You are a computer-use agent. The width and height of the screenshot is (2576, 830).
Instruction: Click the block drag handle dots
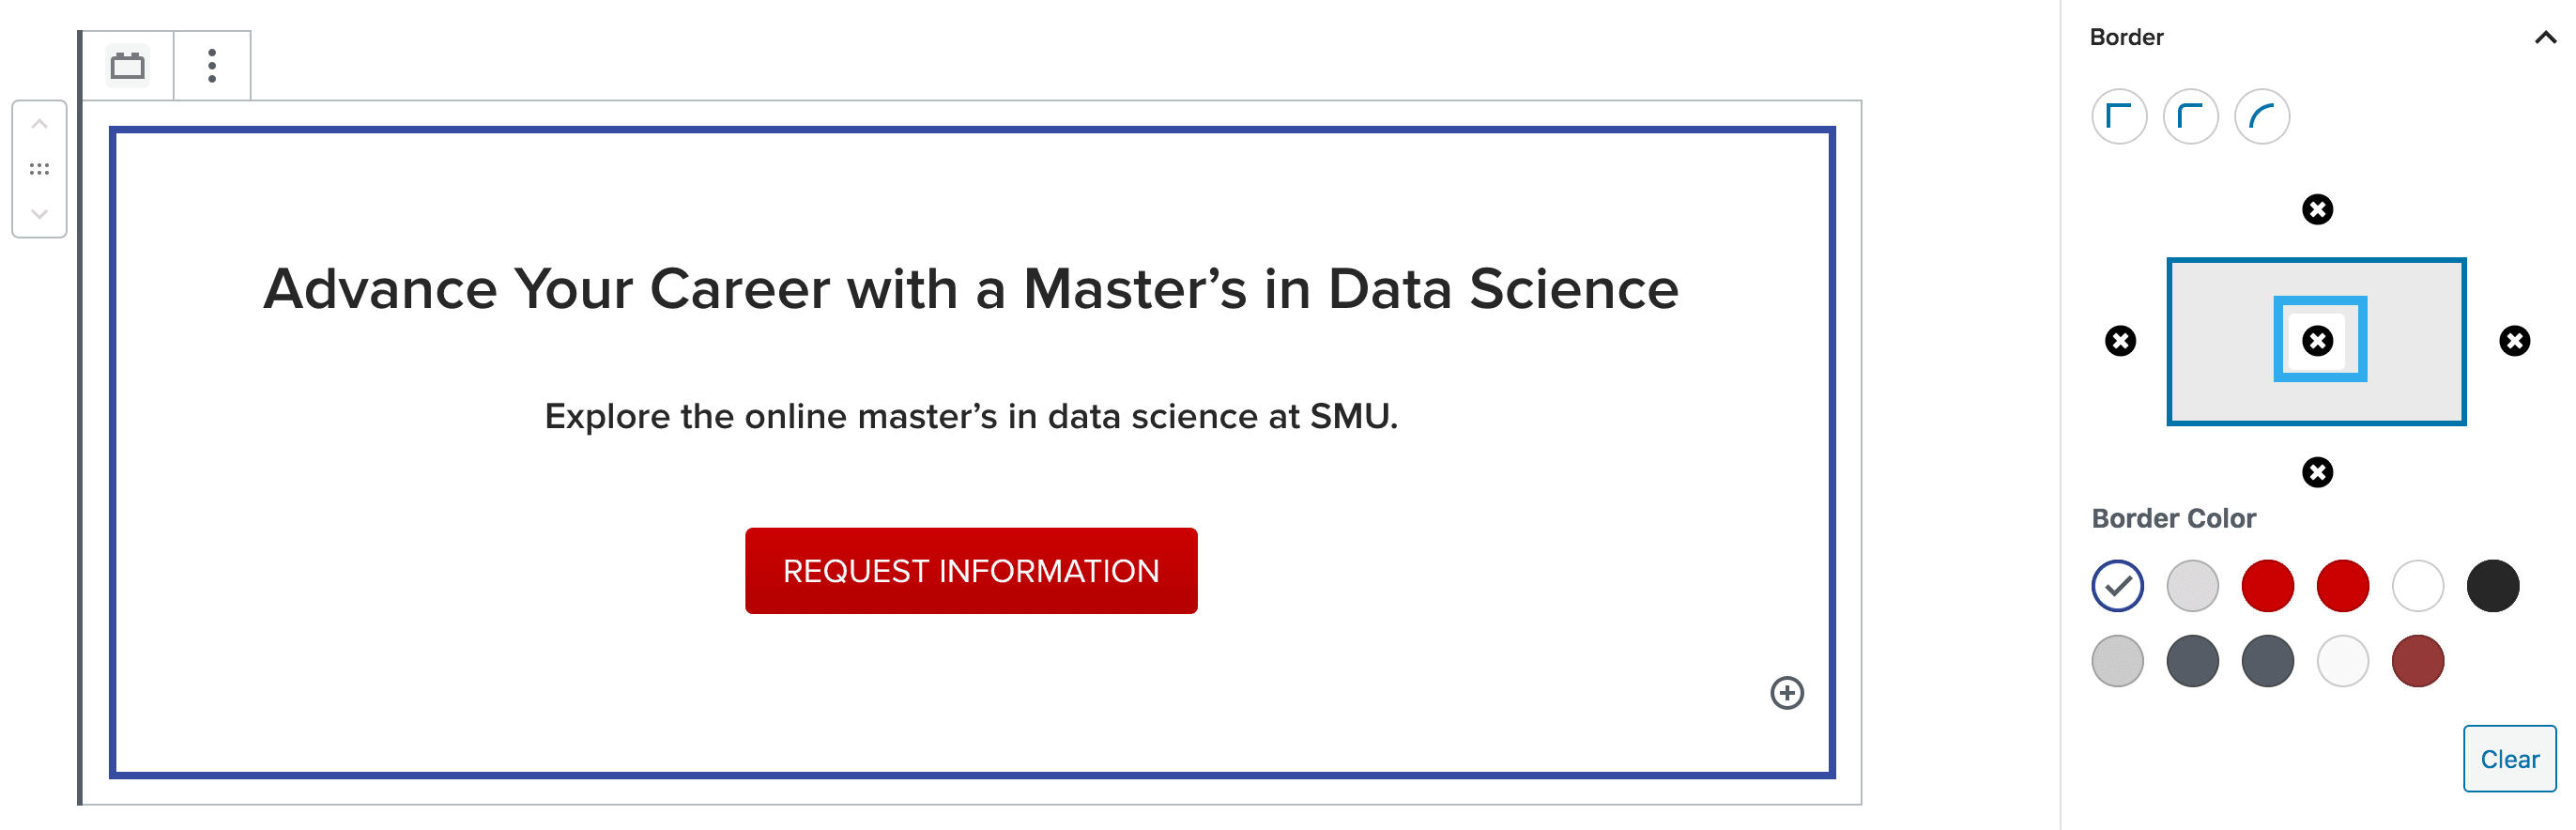(x=39, y=169)
